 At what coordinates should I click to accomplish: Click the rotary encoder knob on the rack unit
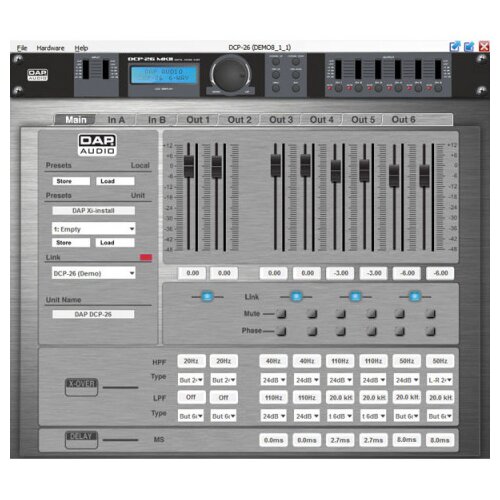coord(231,74)
